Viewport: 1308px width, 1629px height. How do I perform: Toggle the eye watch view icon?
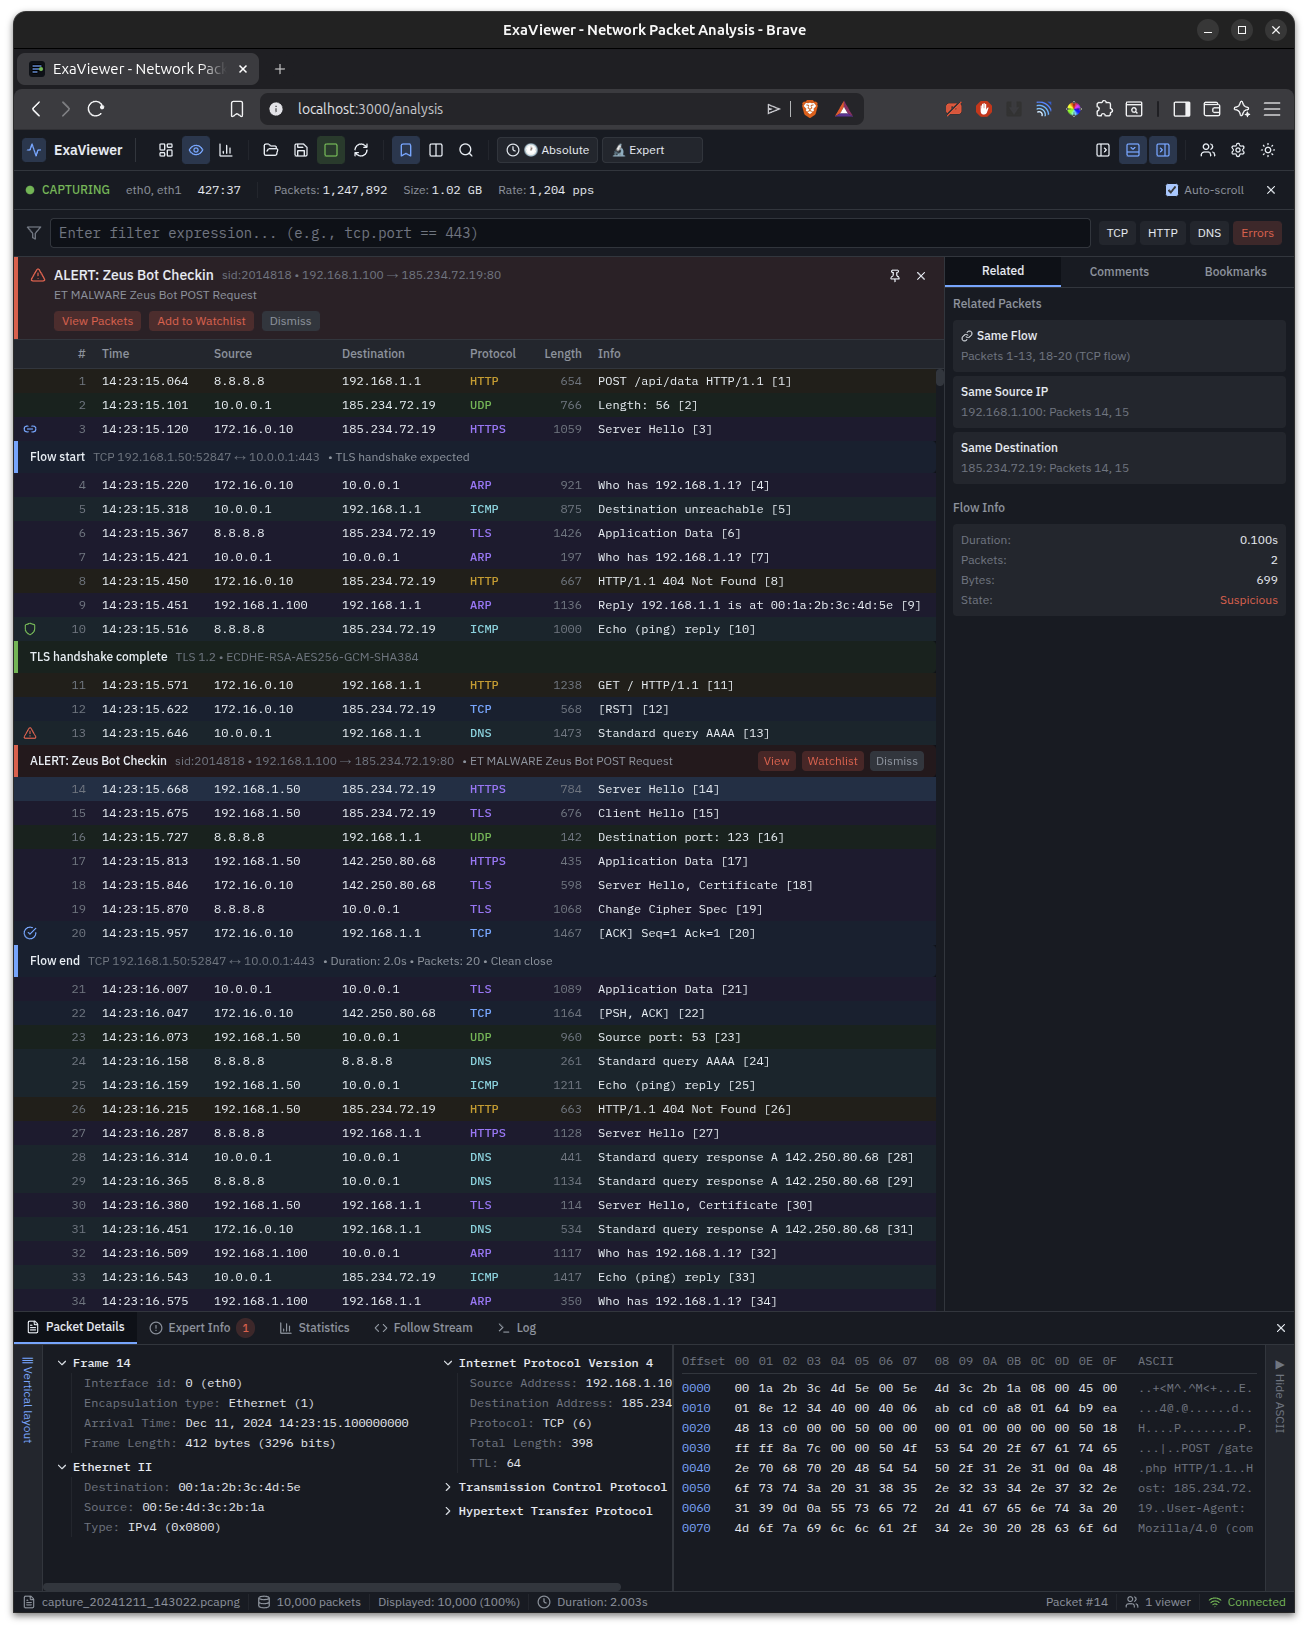coord(196,150)
